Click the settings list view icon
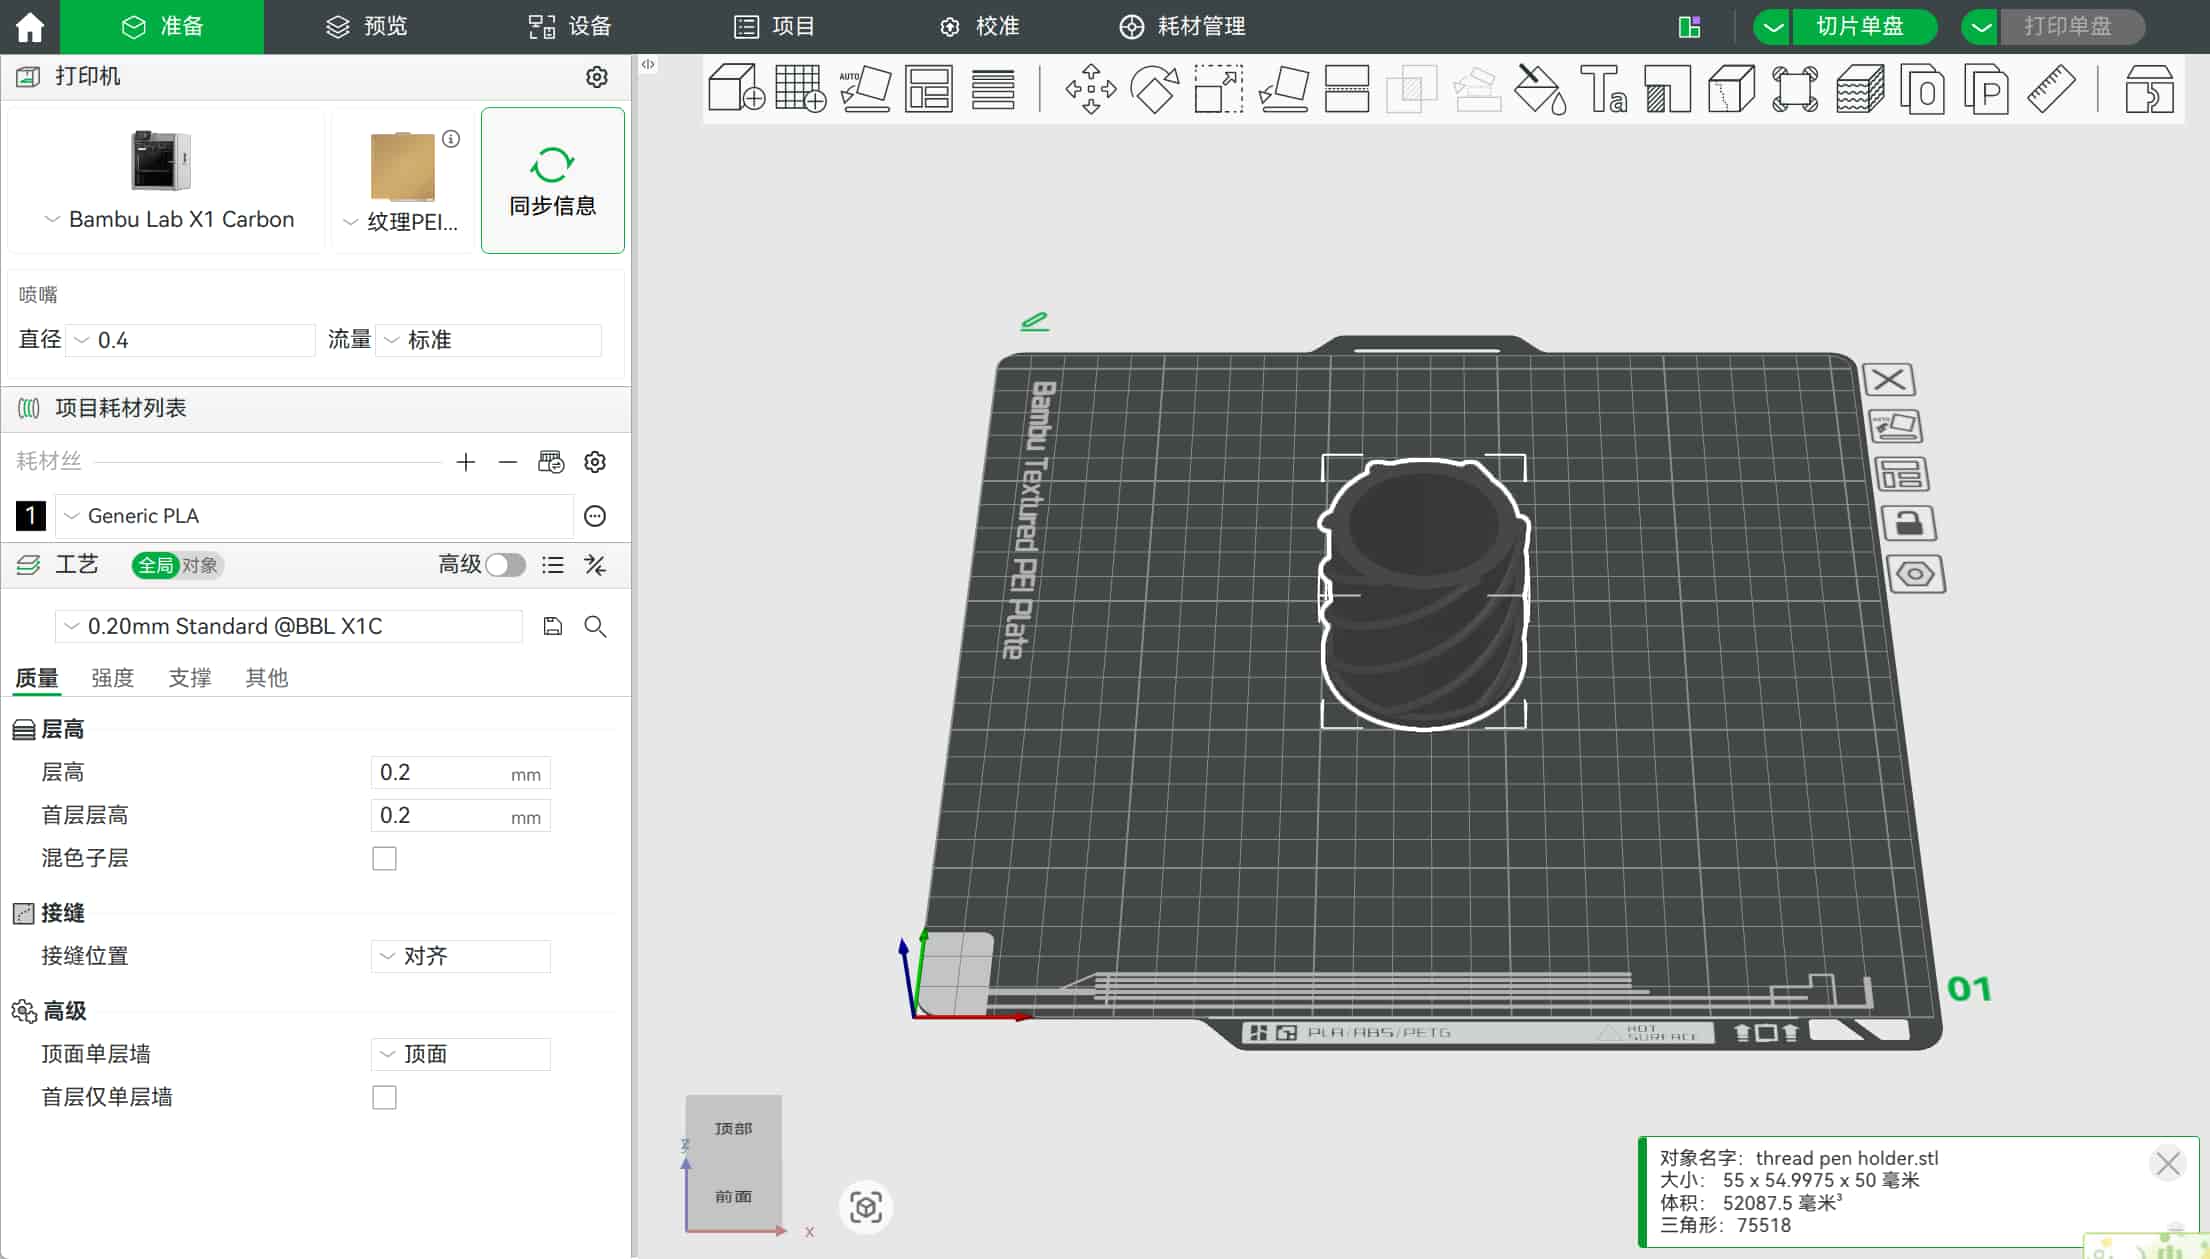2210x1259 pixels. [552, 565]
